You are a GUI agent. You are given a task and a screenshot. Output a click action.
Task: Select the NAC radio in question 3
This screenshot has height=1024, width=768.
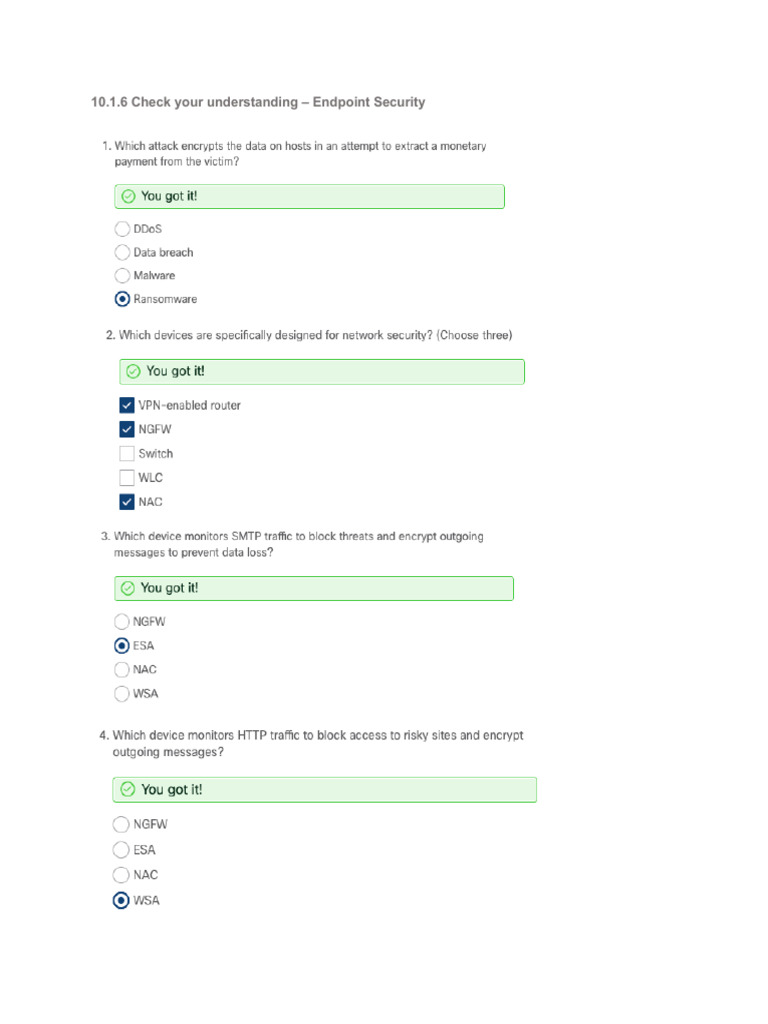[122, 669]
